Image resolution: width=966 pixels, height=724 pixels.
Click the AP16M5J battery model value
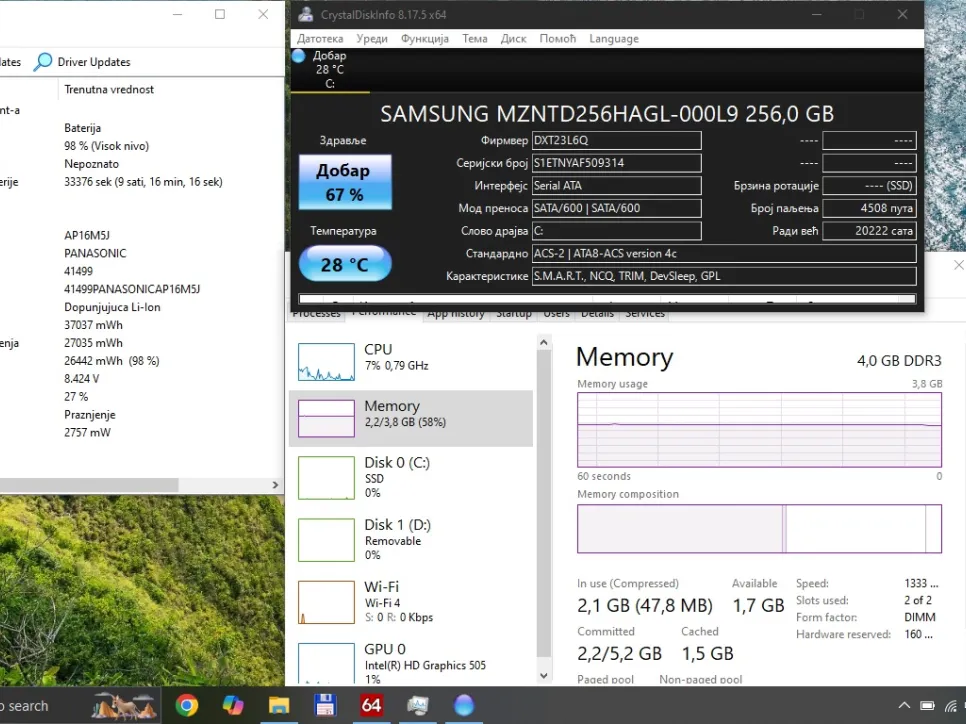point(87,235)
